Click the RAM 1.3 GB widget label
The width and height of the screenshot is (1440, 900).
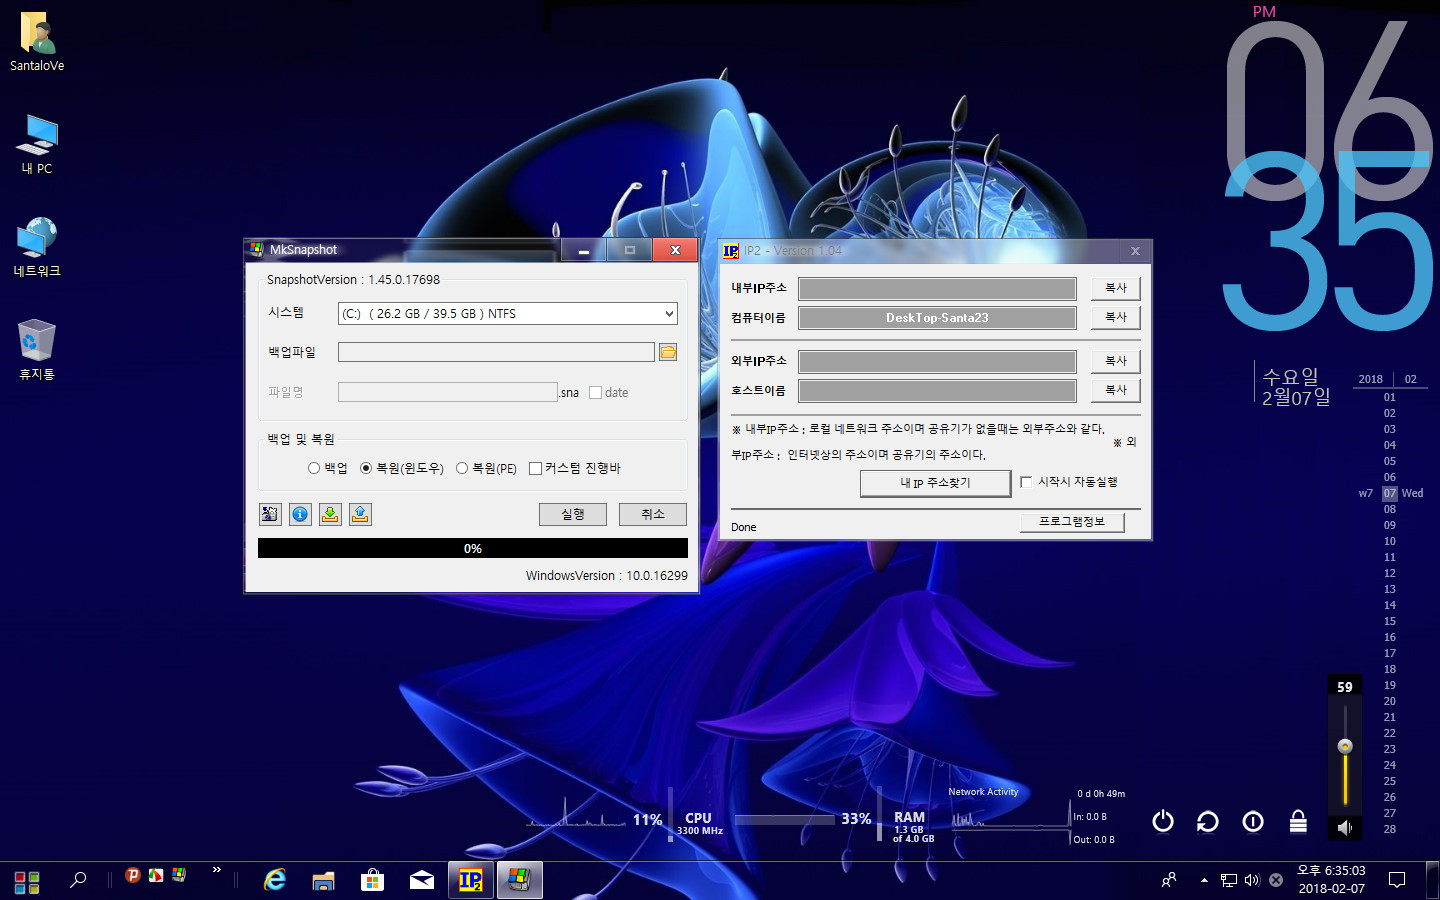tap(913, 827)
